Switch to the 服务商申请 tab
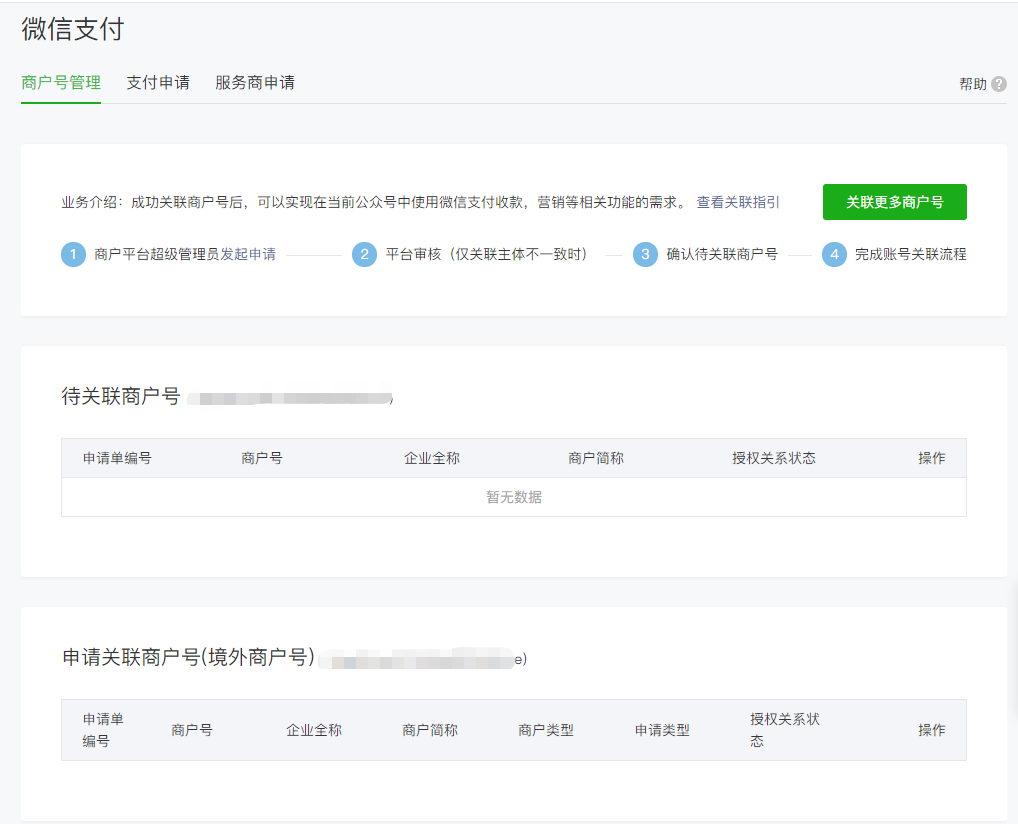This screenshot has height=824, width=1018. click(254, 82)
